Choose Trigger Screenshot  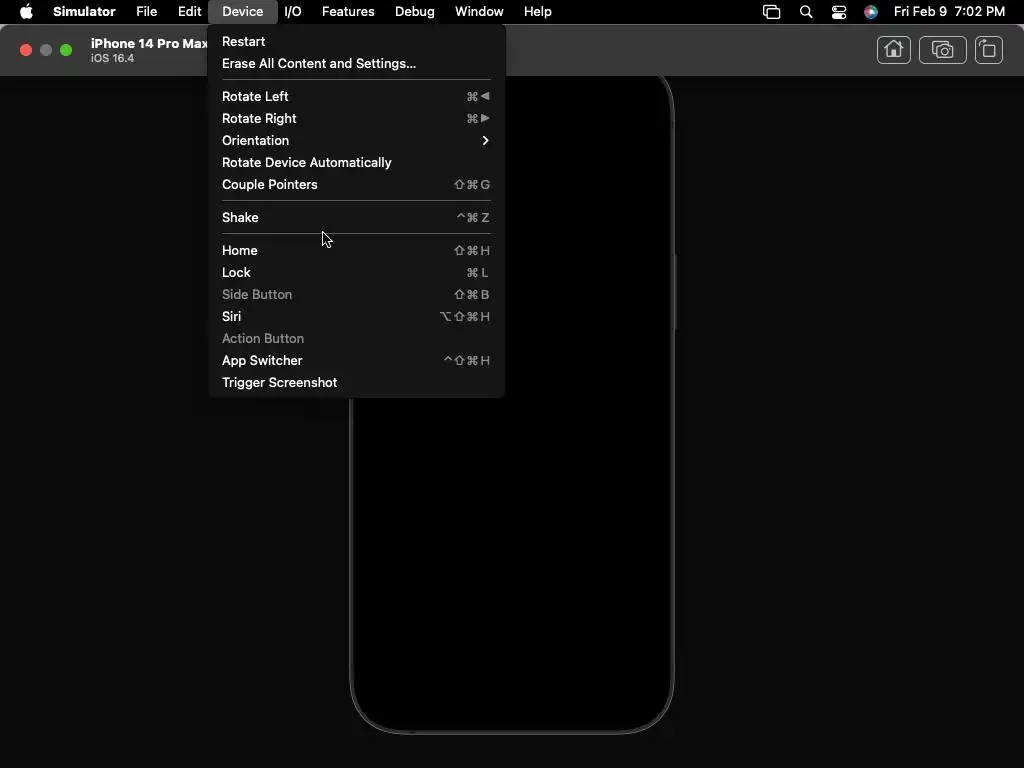tap(356, 383)
